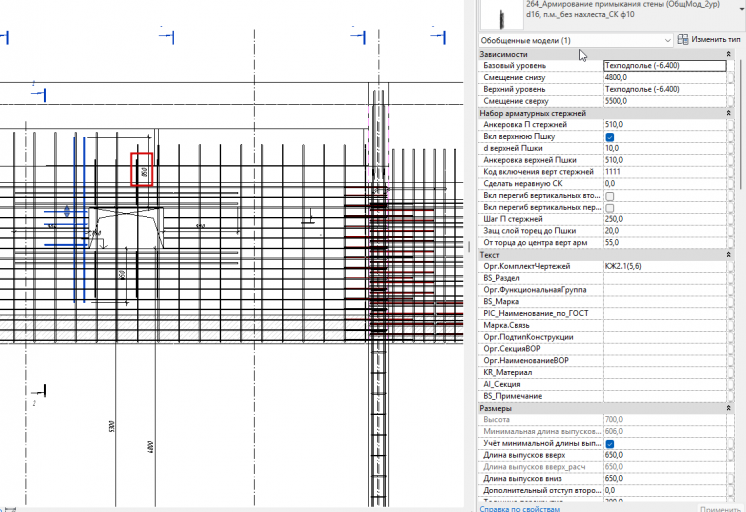Click the Применить button
The image size is (746, 512).
[720, 509]
